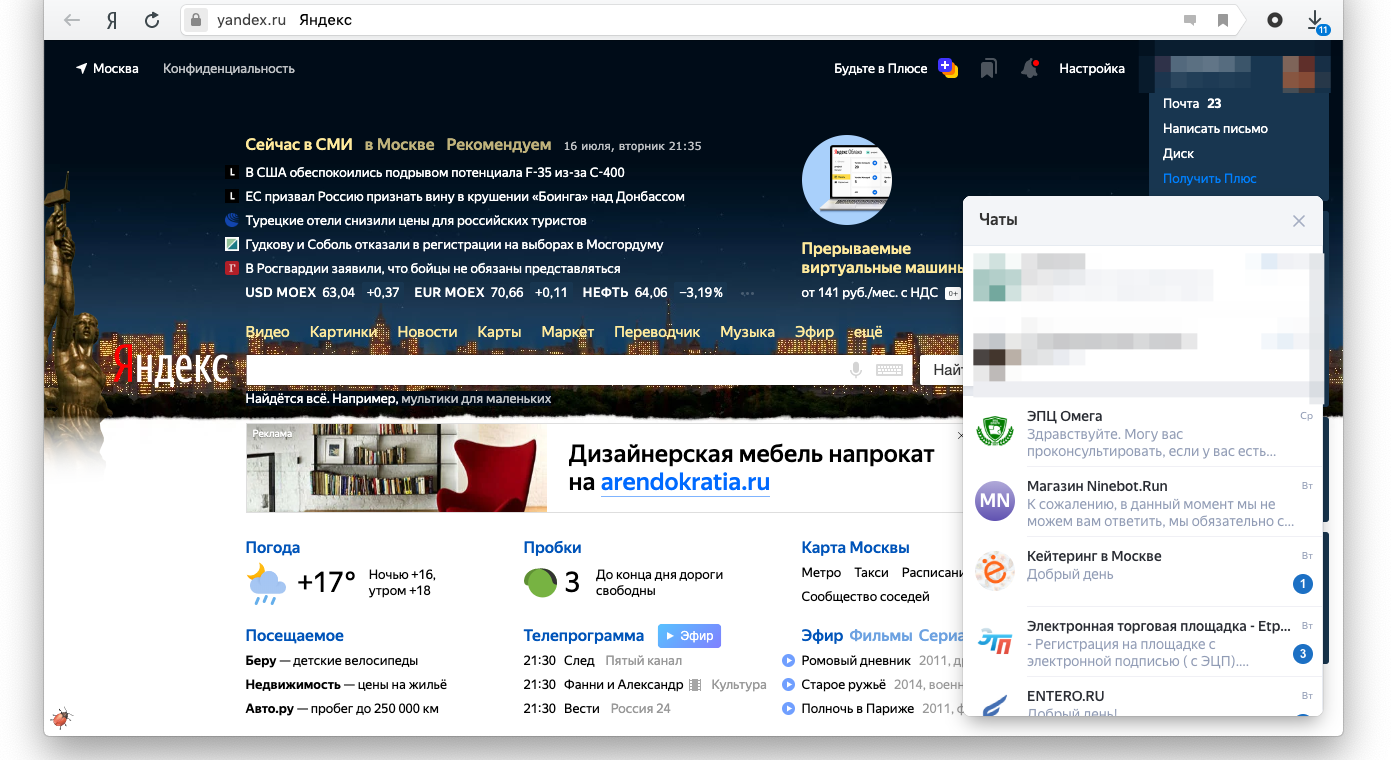This screenshot has width=1399, height=760.
Task: Open the Переводчик service
Action: [x=657, y=332]
